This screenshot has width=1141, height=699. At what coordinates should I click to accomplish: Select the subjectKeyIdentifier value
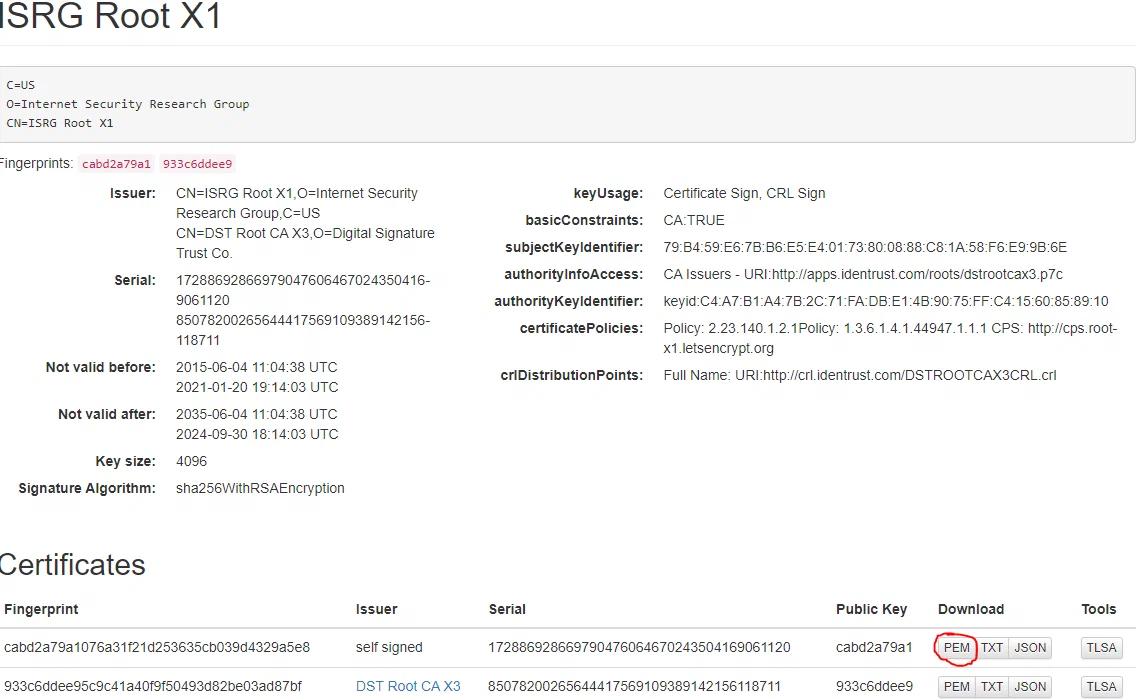[864, 247]
